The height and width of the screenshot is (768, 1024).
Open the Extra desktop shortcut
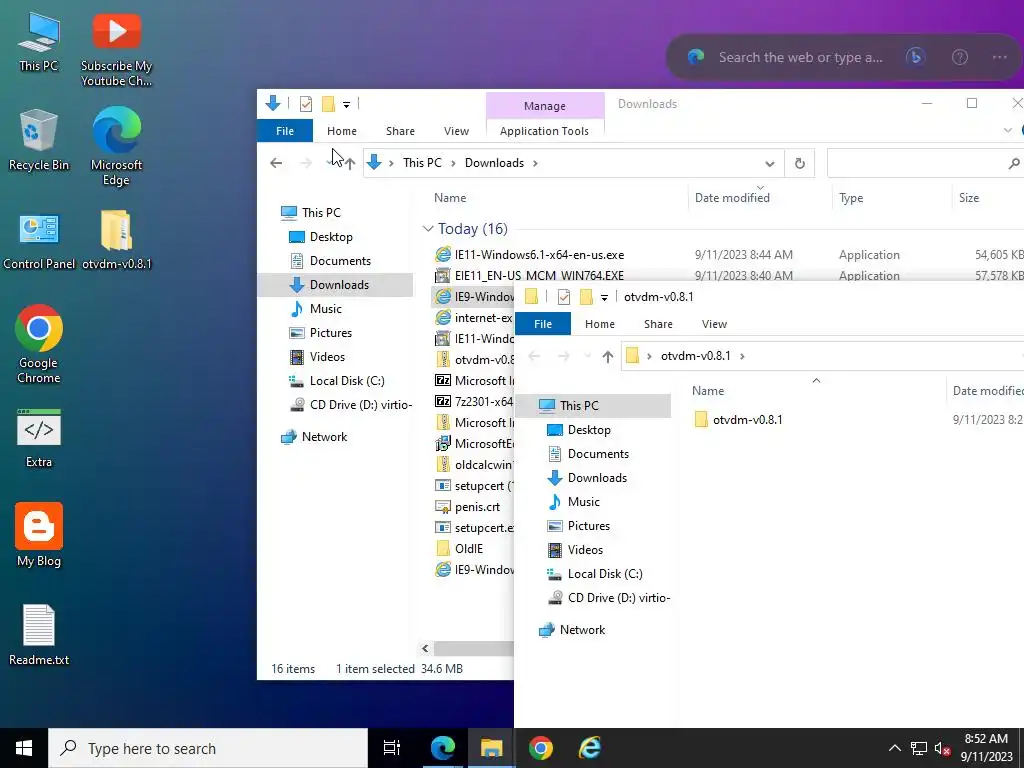tap(39, 438)
